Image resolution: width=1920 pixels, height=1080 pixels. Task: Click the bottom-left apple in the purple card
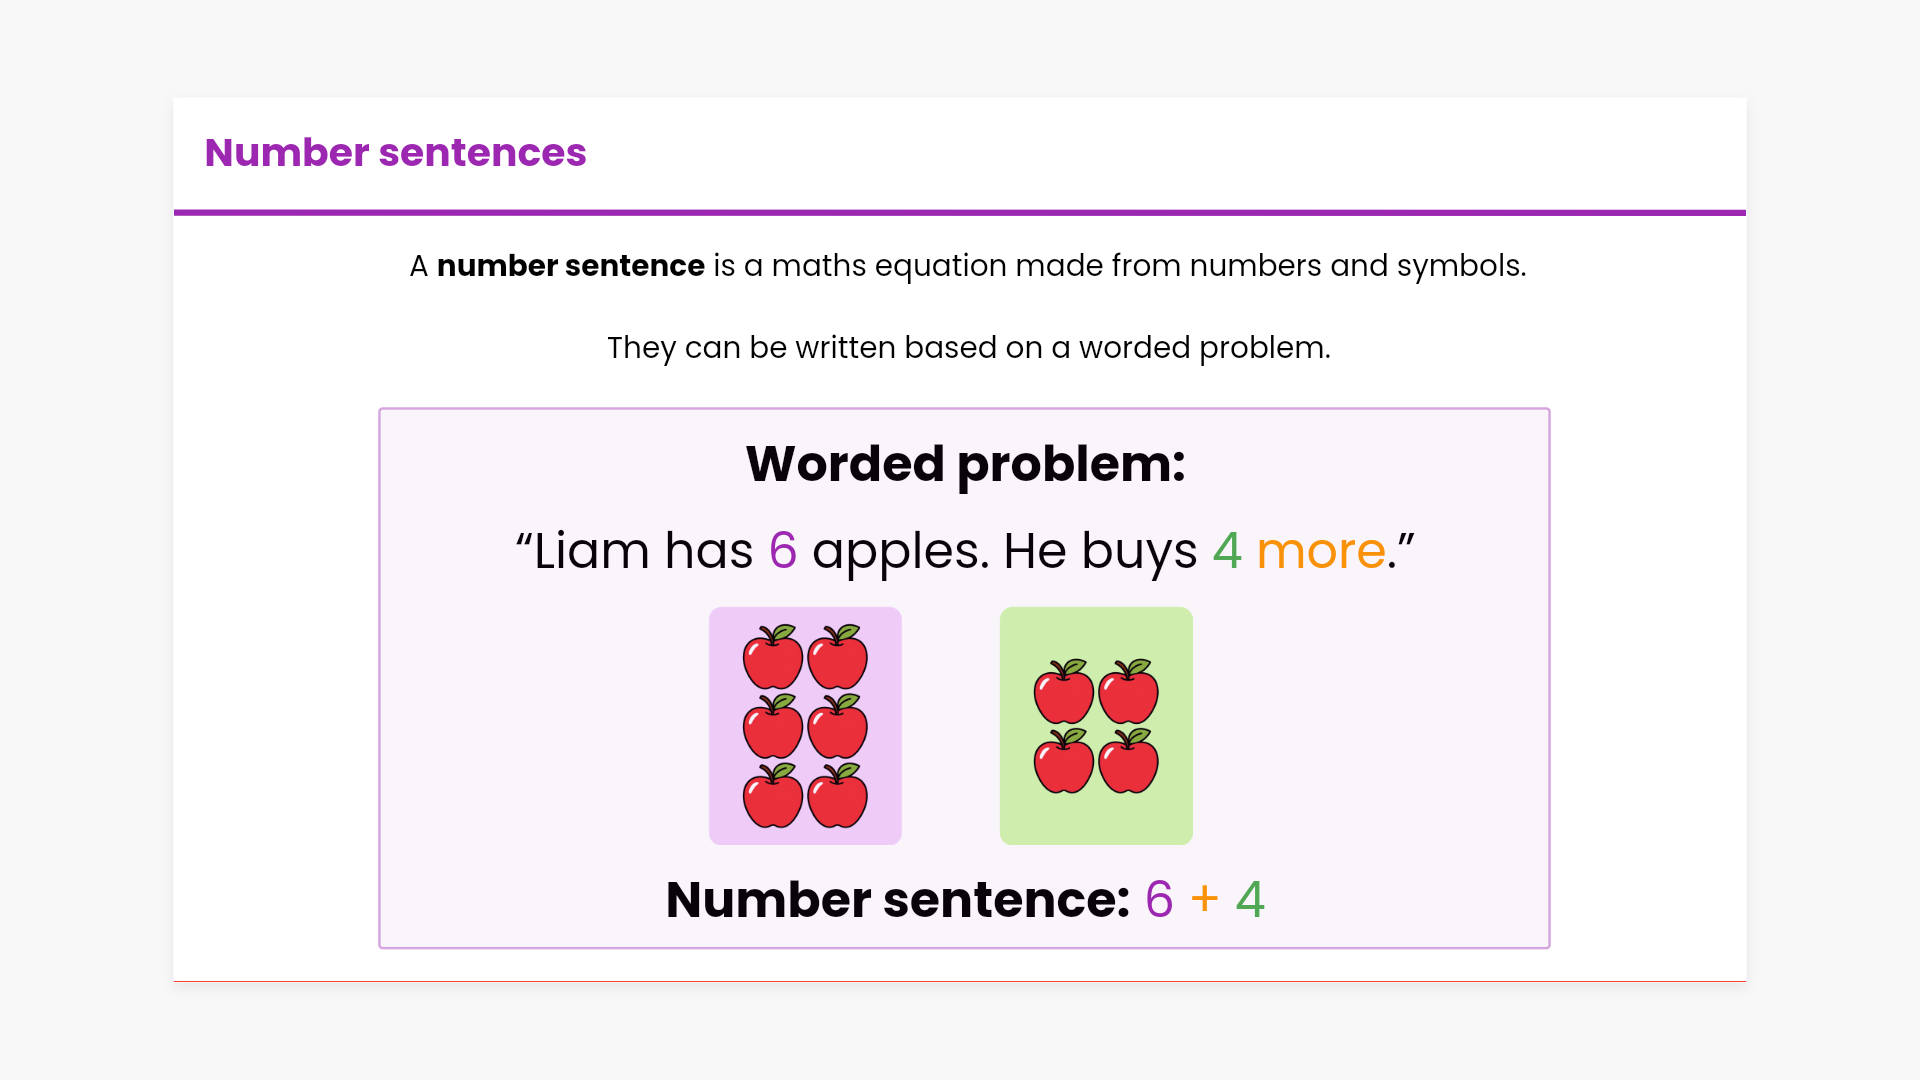(772, 797)
